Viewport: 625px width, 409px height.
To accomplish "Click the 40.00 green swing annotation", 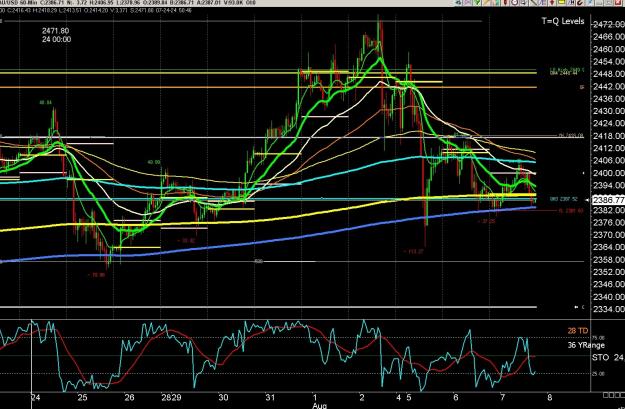I will point(154,162).
